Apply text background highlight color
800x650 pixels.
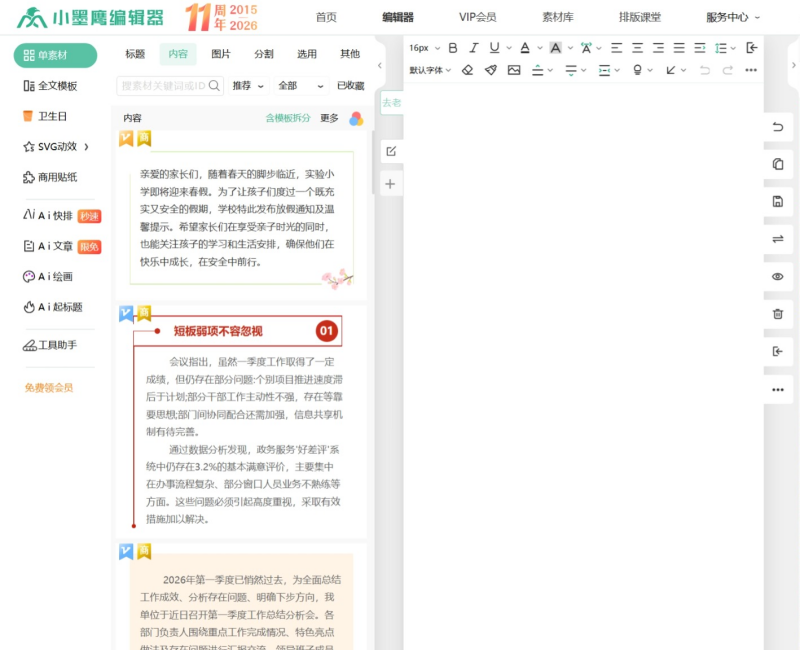(x=556, y=48)
